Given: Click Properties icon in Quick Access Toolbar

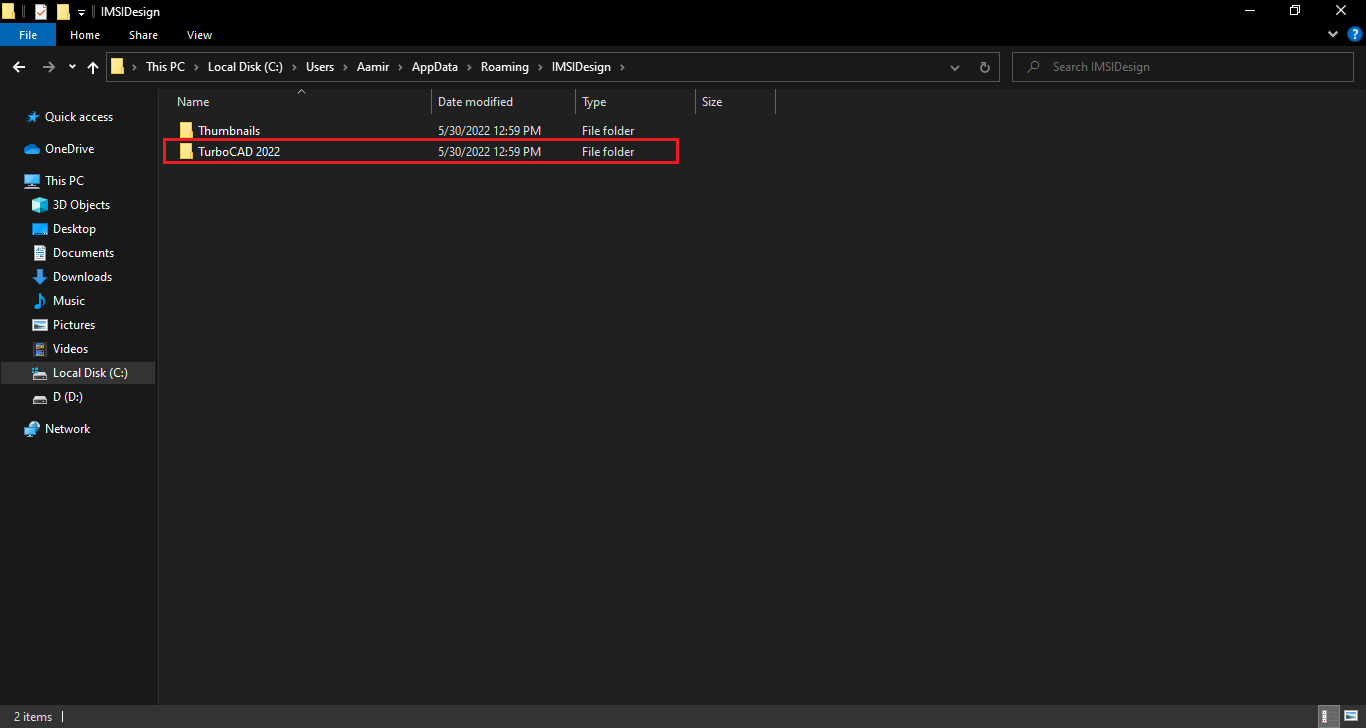Looking at the screenshot, I should pos(41,12).
